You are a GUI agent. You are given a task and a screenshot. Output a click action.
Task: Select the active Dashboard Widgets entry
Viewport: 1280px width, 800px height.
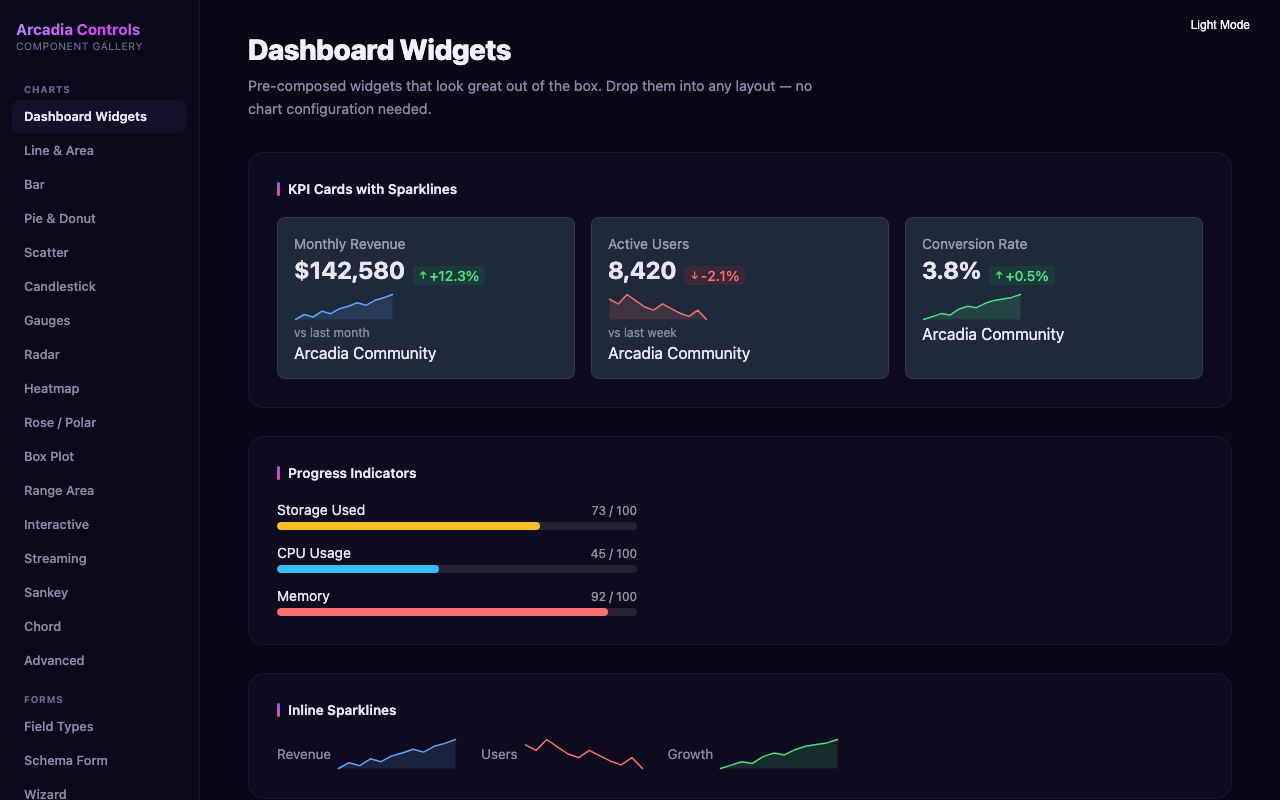(84, 116)
